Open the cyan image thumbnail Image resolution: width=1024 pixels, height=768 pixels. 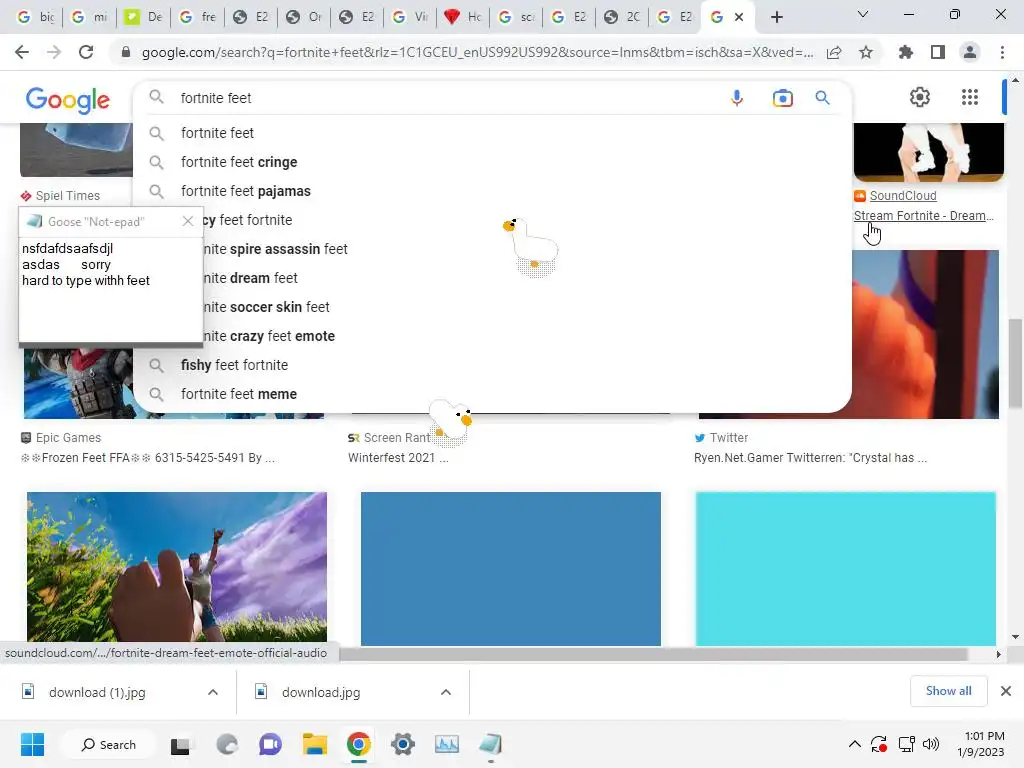[846, 568]
